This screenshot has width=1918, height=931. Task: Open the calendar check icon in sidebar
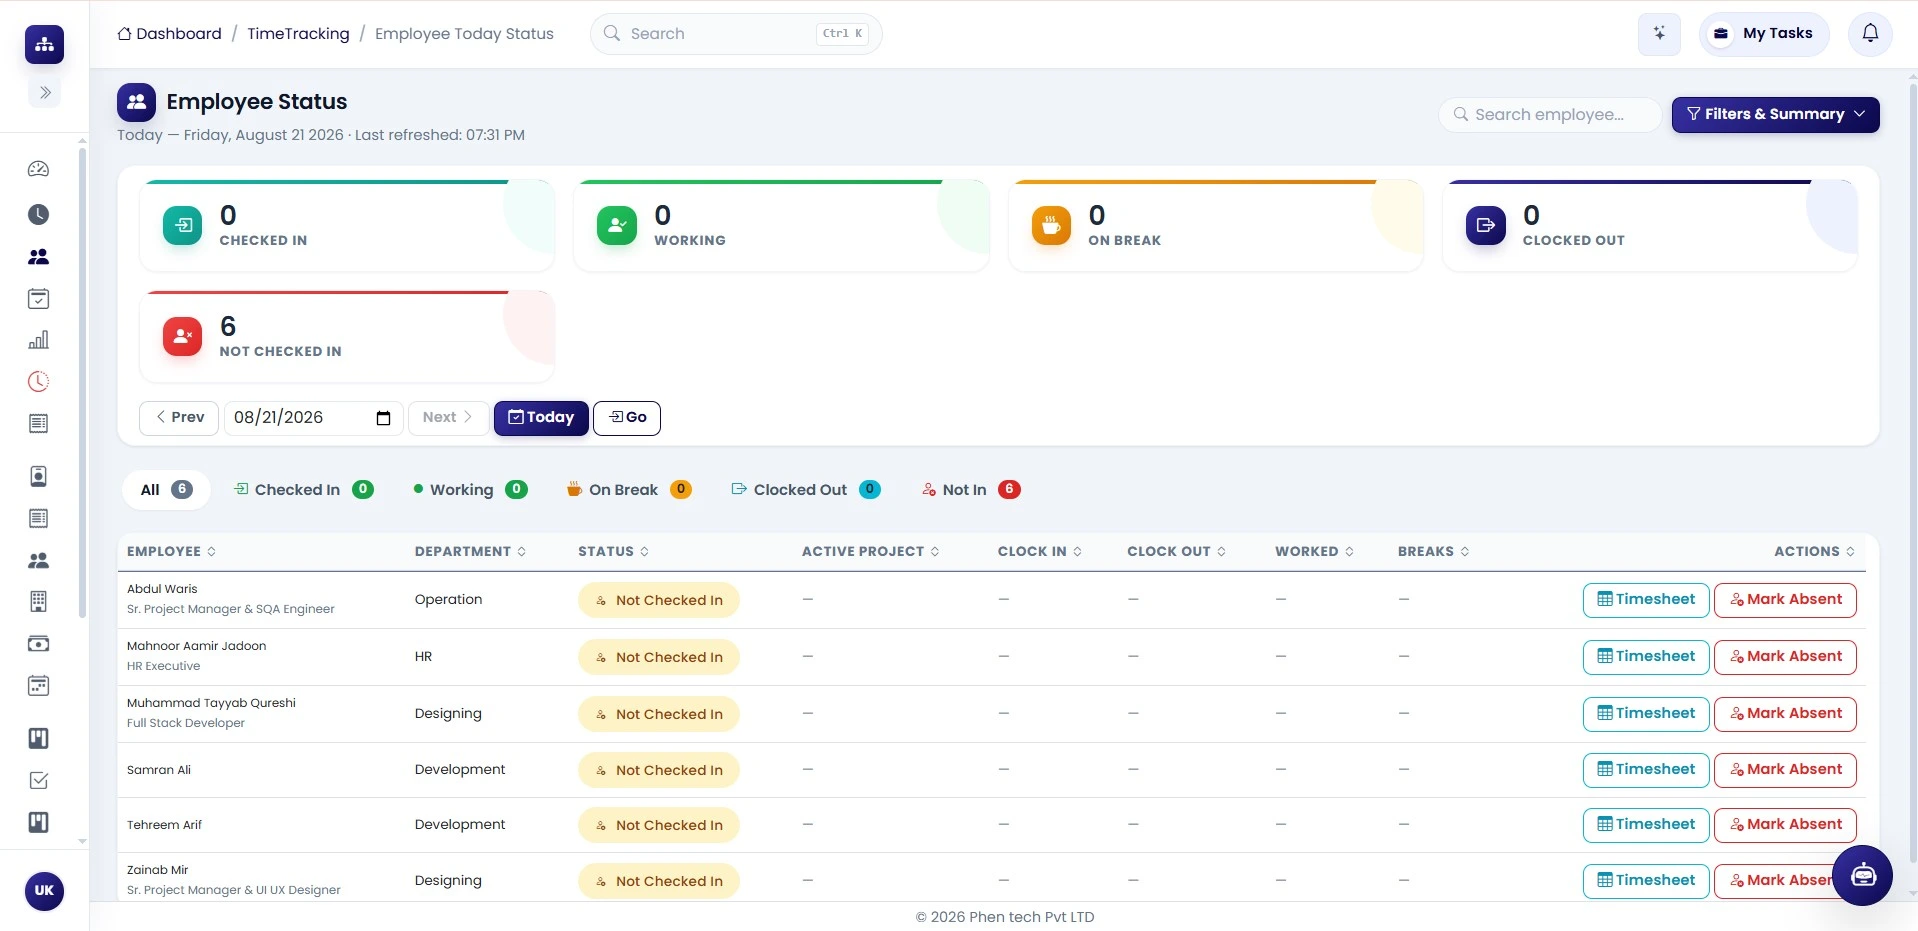(38, 298)
